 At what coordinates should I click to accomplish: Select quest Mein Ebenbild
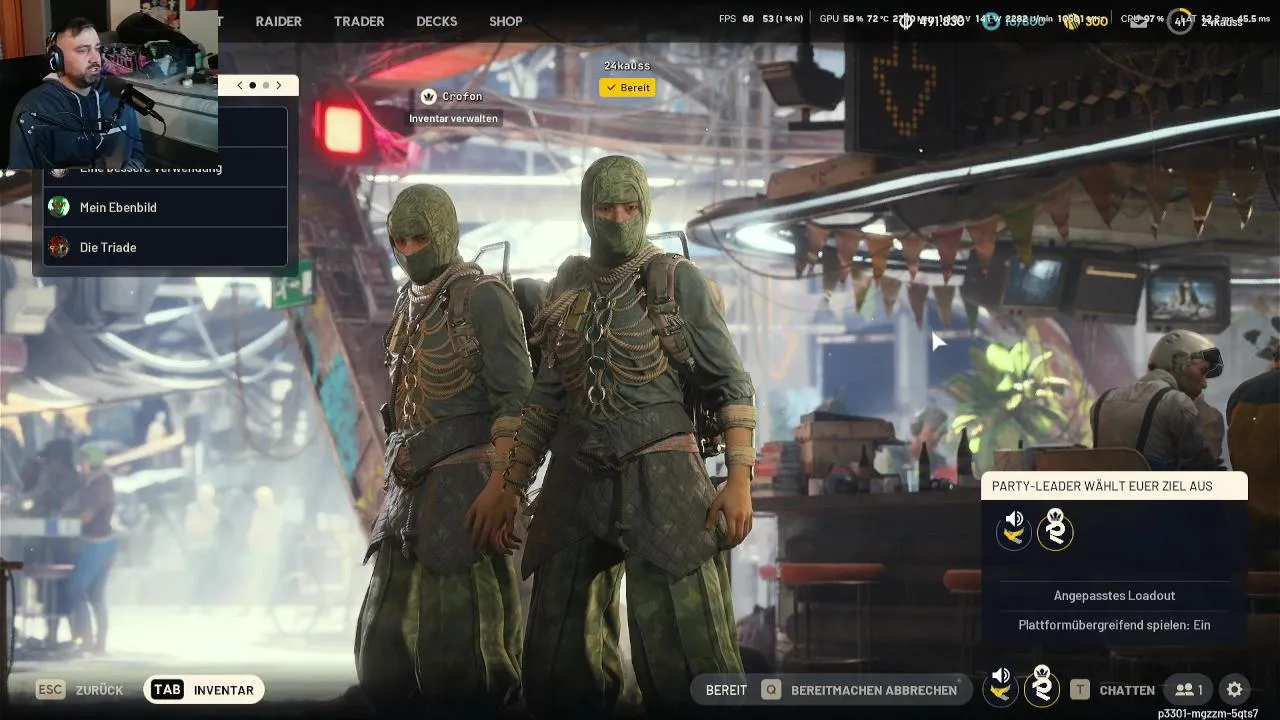166,207
